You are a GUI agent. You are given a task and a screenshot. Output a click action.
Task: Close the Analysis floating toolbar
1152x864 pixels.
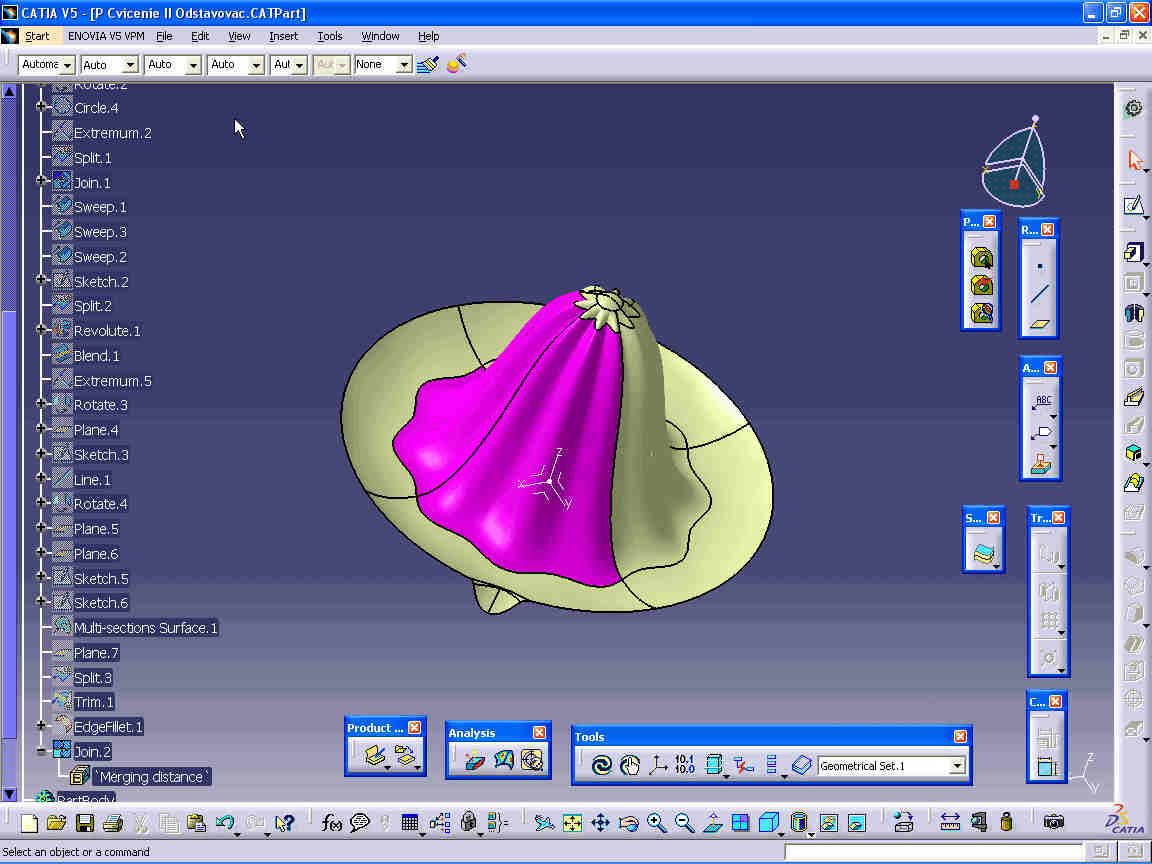(x=539, y=732)
